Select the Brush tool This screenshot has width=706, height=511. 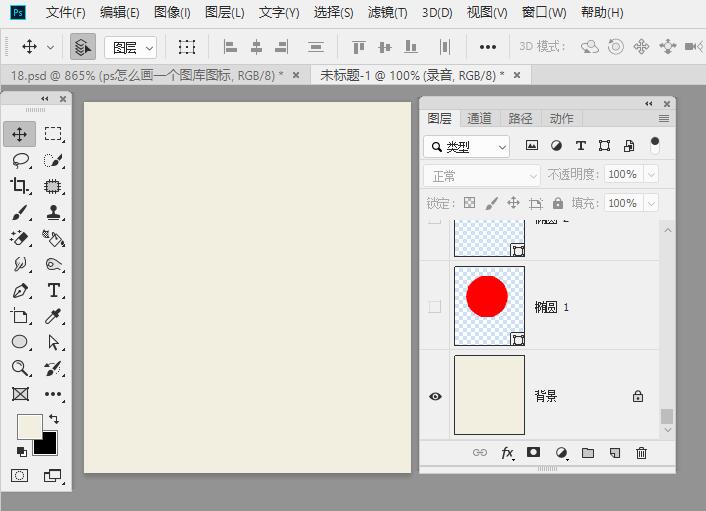[x=20, y=212]
